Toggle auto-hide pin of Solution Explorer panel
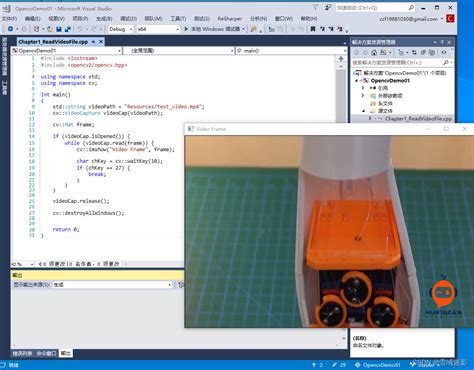Image resolution: width=474 pixels, height=370 pixels. click(442, 42)
